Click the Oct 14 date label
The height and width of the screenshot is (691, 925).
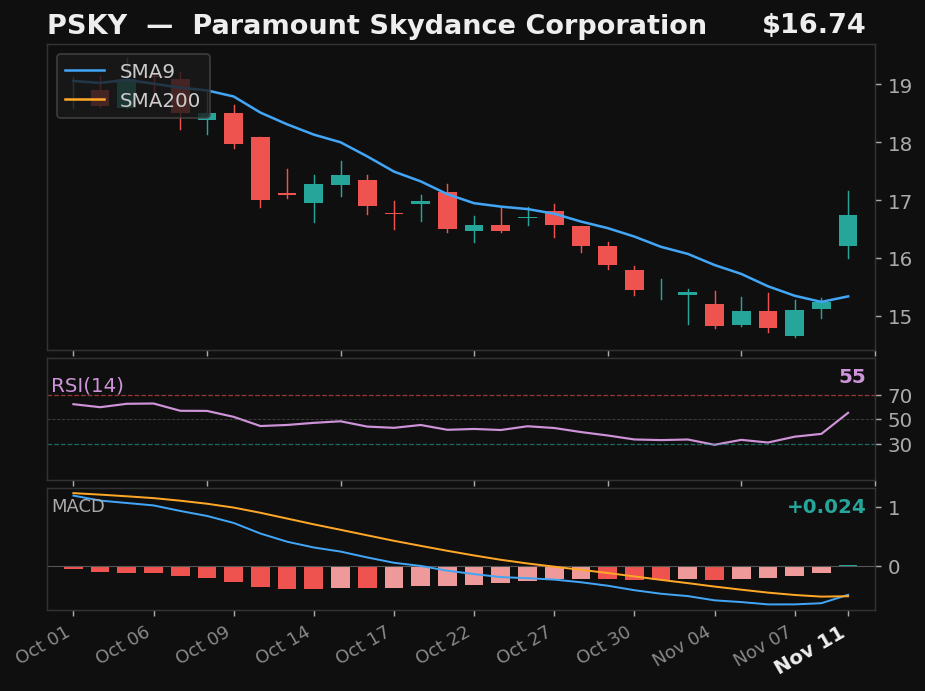(284, 645)
